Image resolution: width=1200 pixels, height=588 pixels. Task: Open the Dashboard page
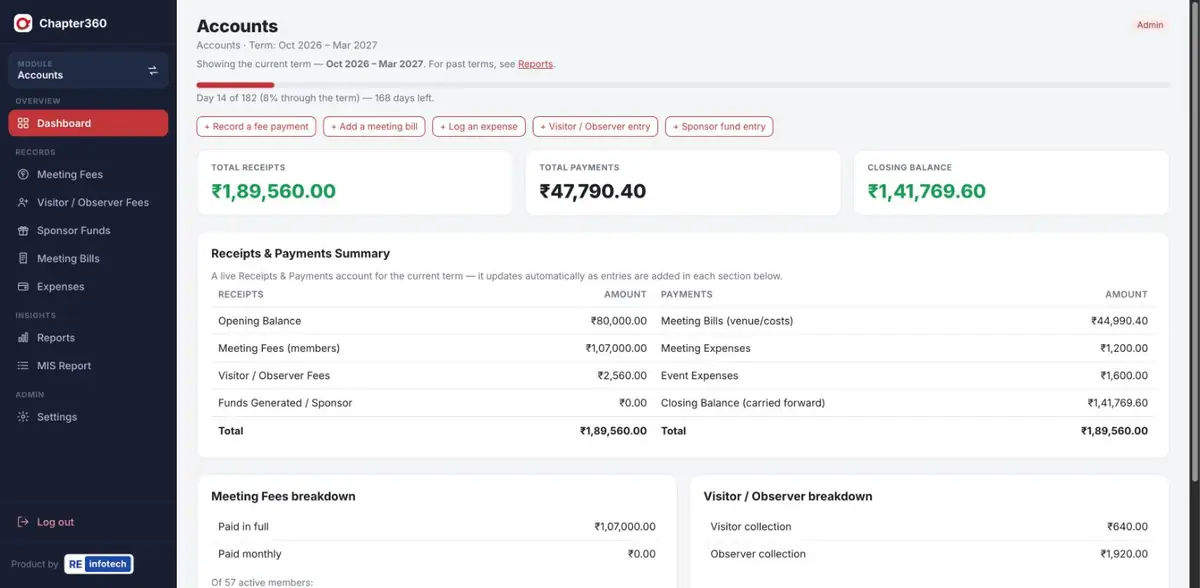coord(88,123)
